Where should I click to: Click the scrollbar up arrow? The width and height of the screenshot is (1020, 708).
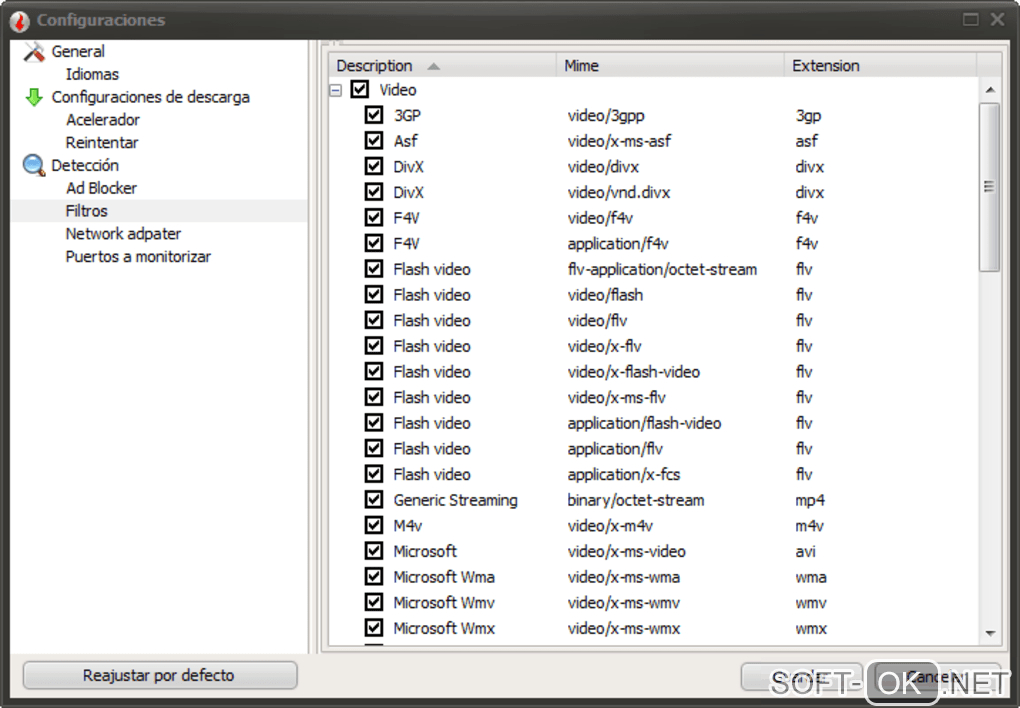990,90
